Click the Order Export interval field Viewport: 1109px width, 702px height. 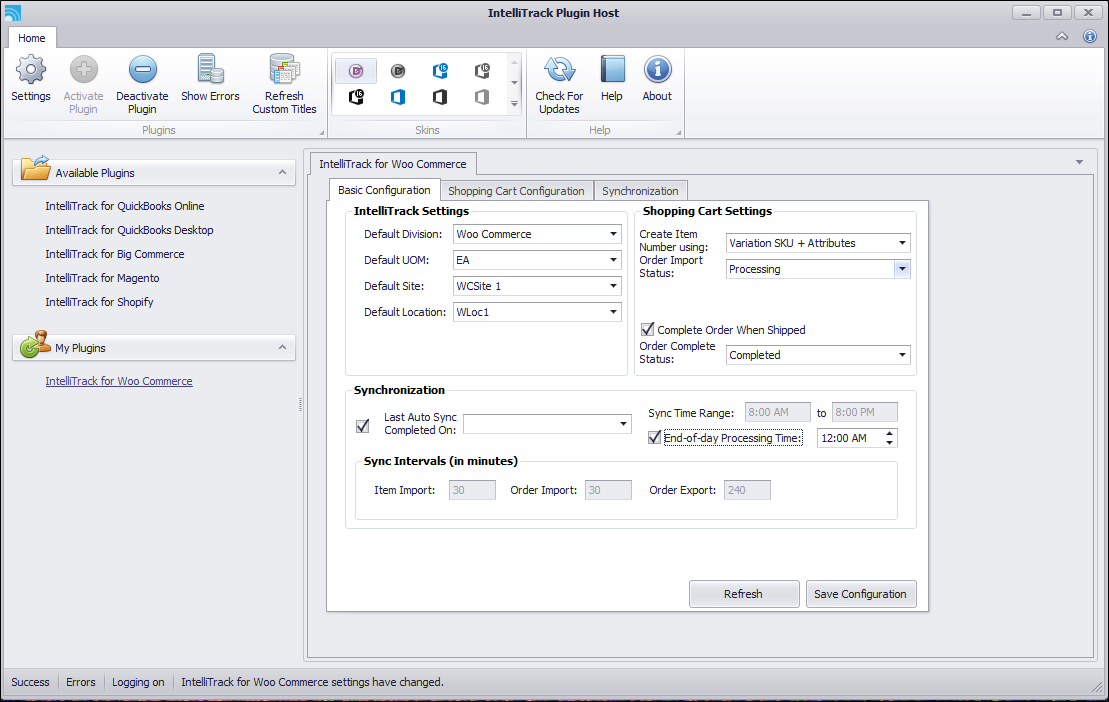click(x=747, y=490)
